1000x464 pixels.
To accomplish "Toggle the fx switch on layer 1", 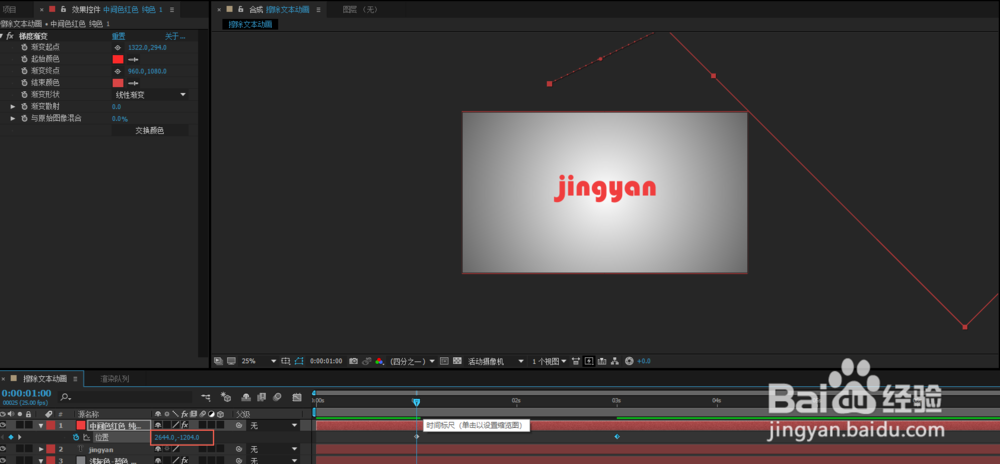I will 184,425.
